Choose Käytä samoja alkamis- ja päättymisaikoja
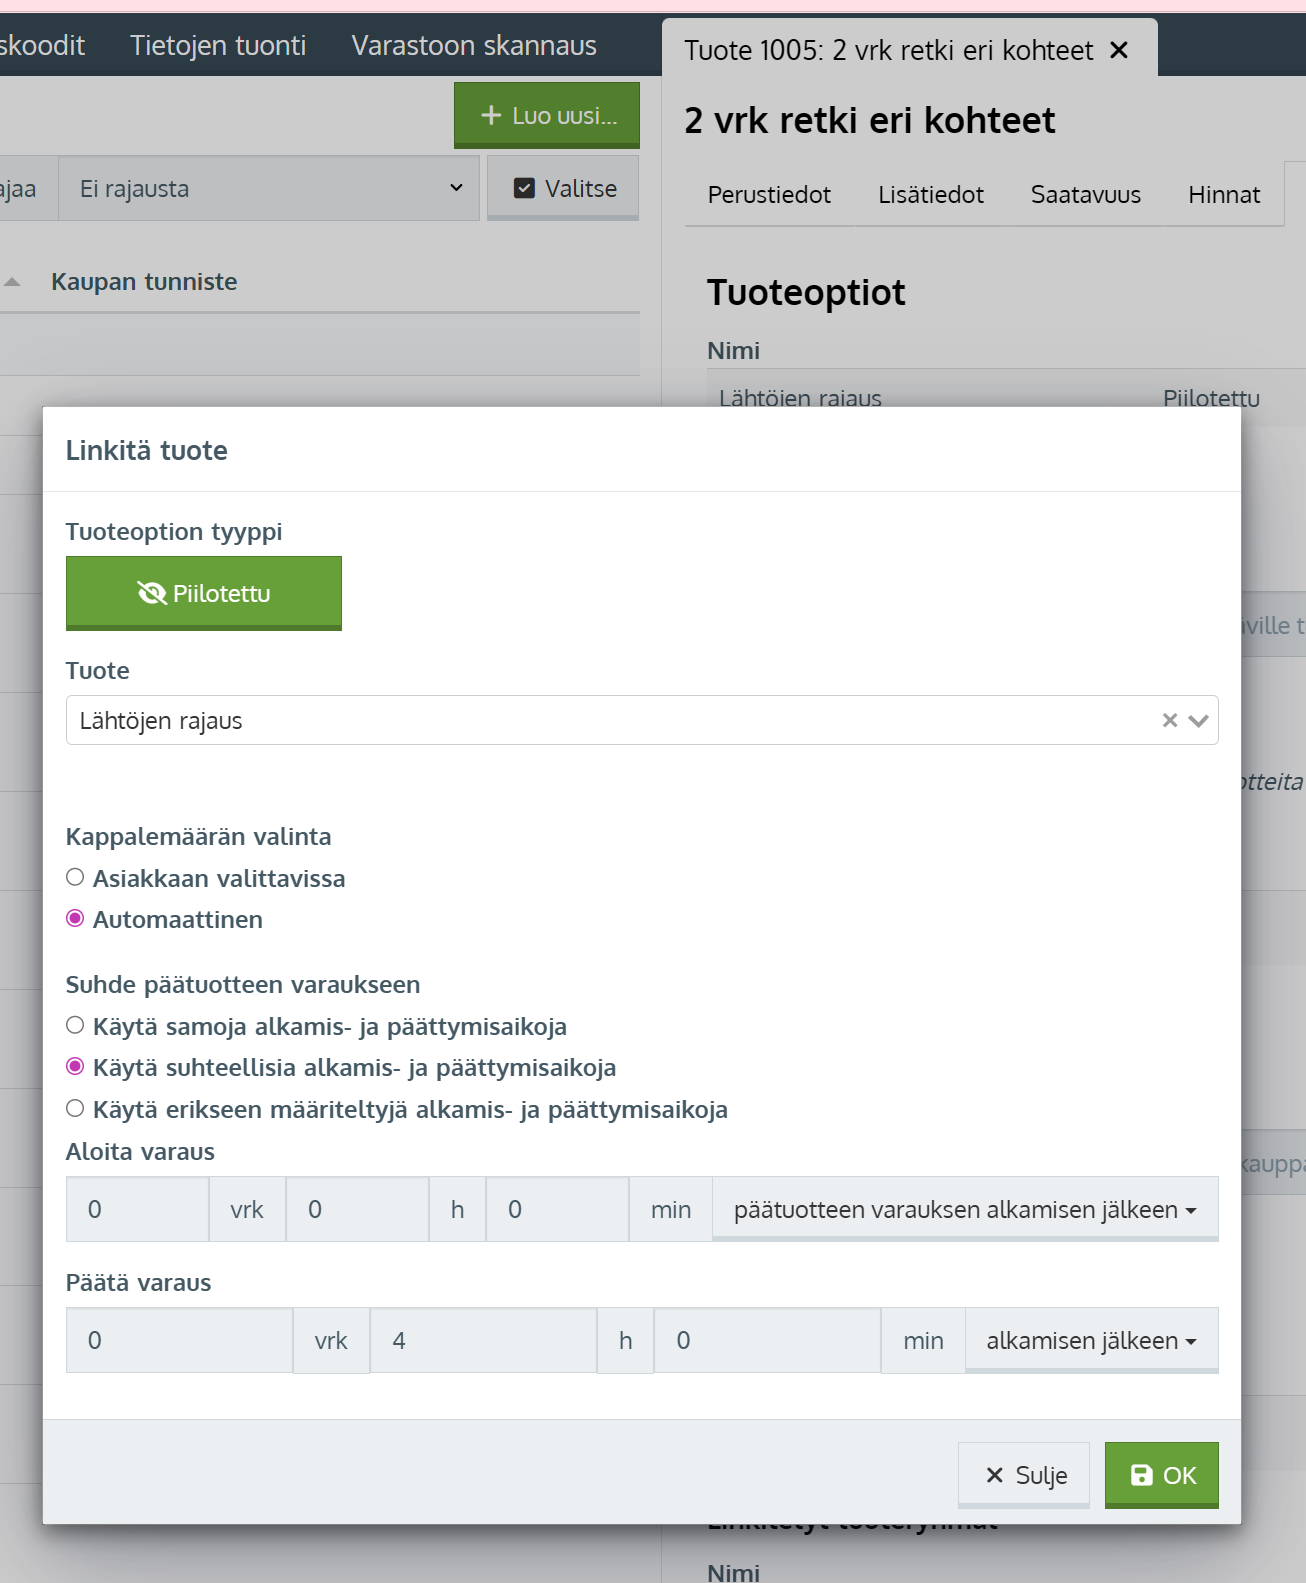The width and height of the screenshot is (1306, 1583). click(x=75, y=1025)
